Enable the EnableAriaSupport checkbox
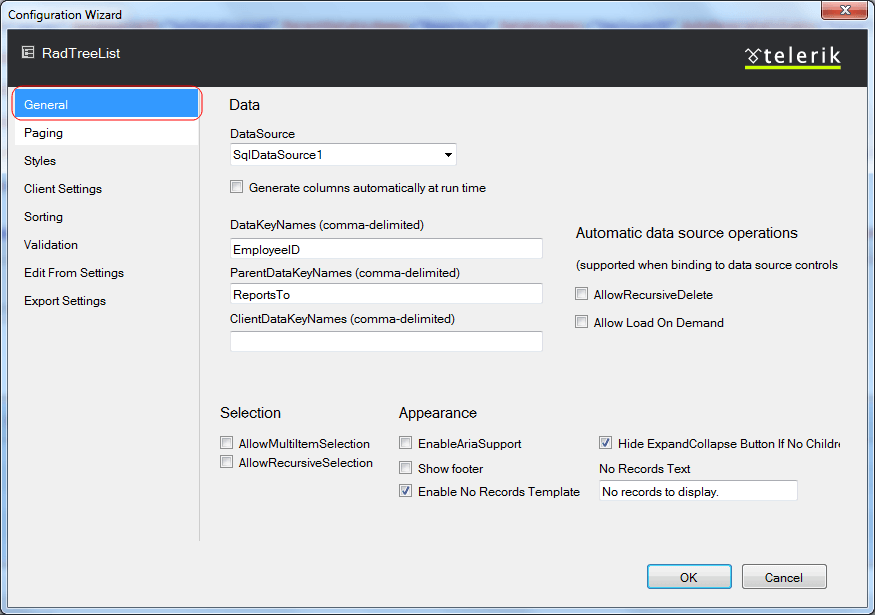Image resolution: width=875 pixels, height=615 pixels. [405, 443]
